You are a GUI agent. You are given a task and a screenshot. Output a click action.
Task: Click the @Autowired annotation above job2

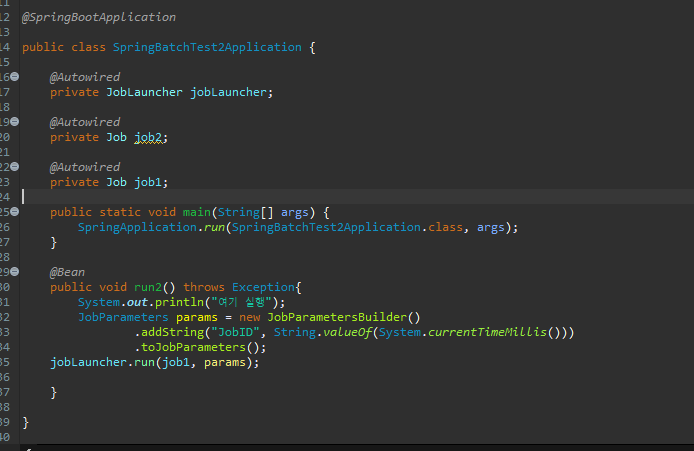[85, 122]
